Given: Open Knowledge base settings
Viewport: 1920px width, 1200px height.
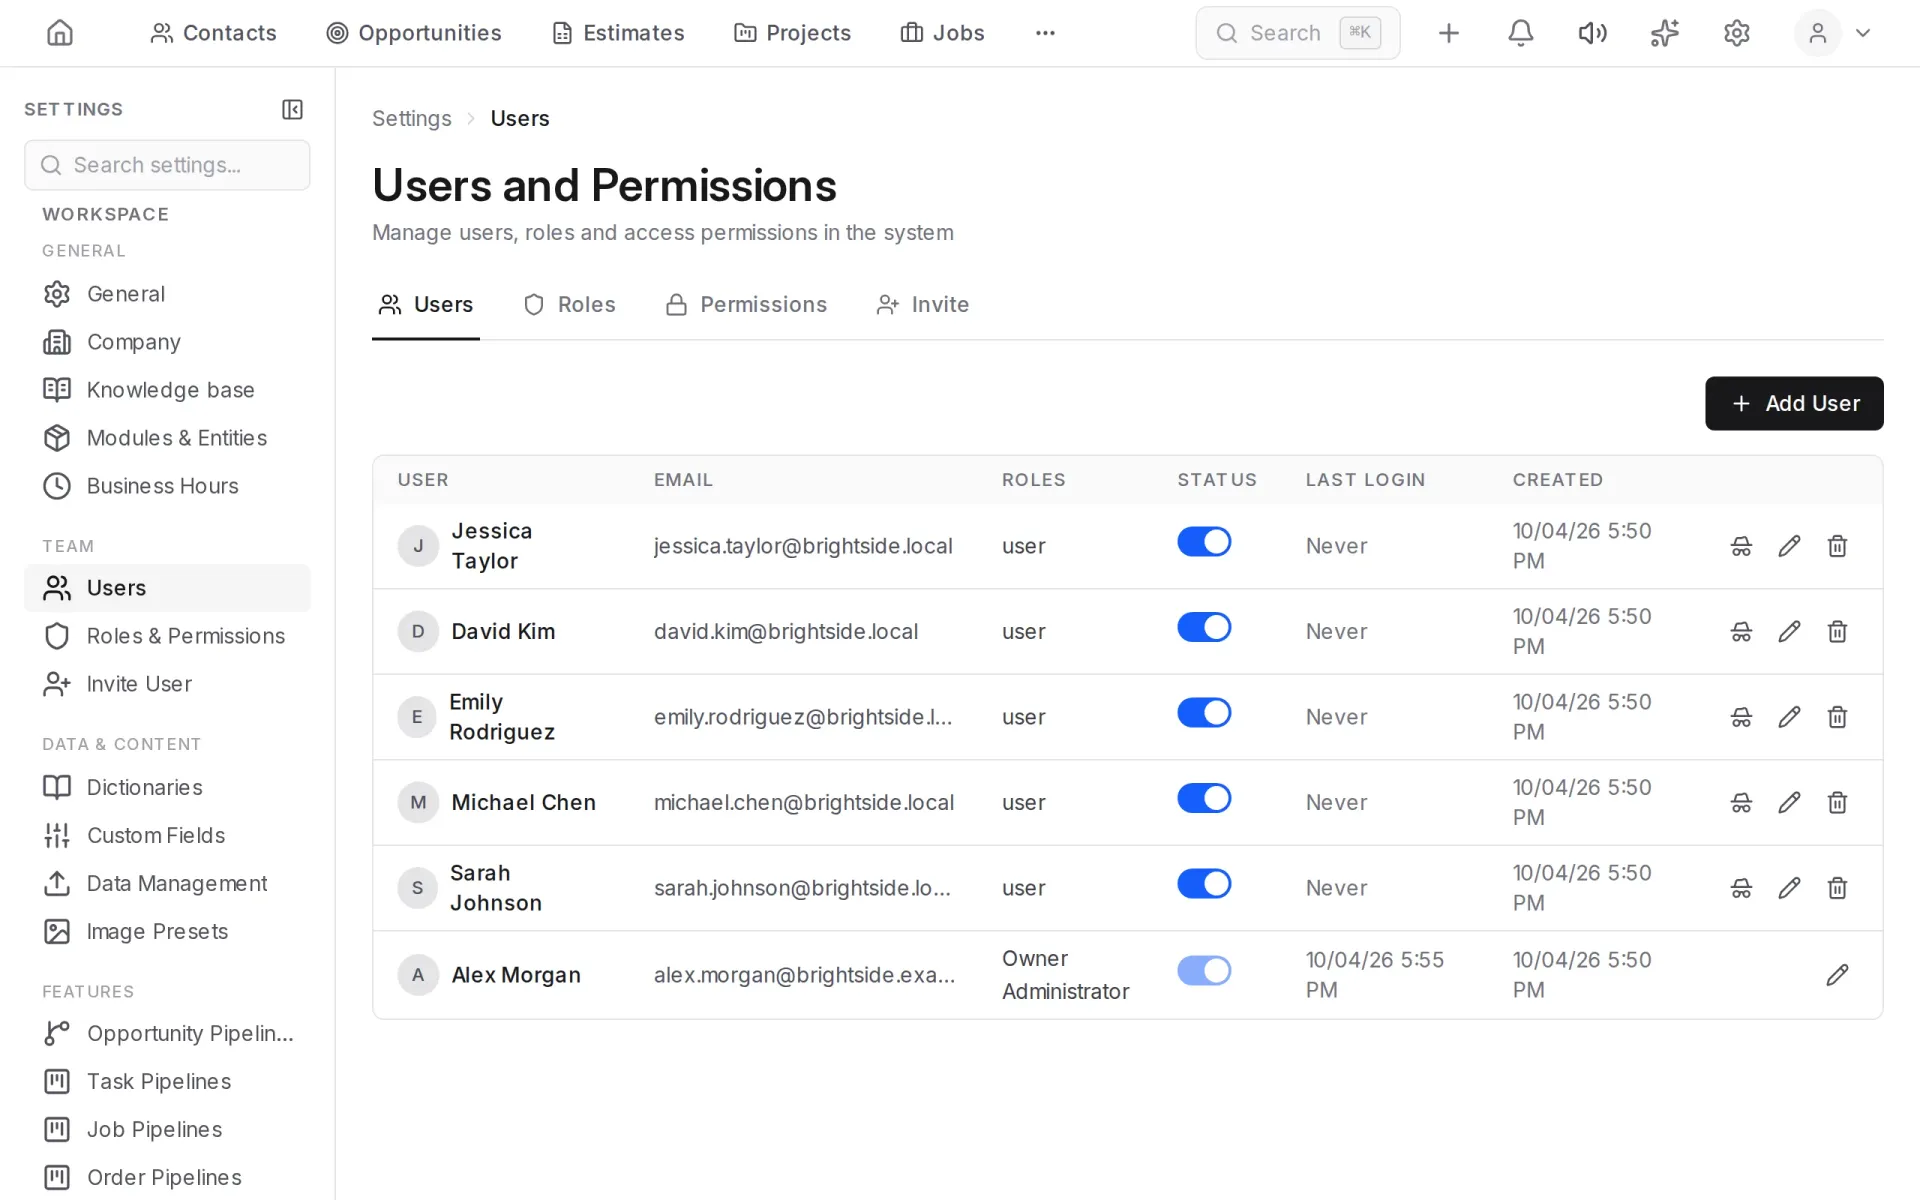Looking at the screenshot, I should pos(167,390).
